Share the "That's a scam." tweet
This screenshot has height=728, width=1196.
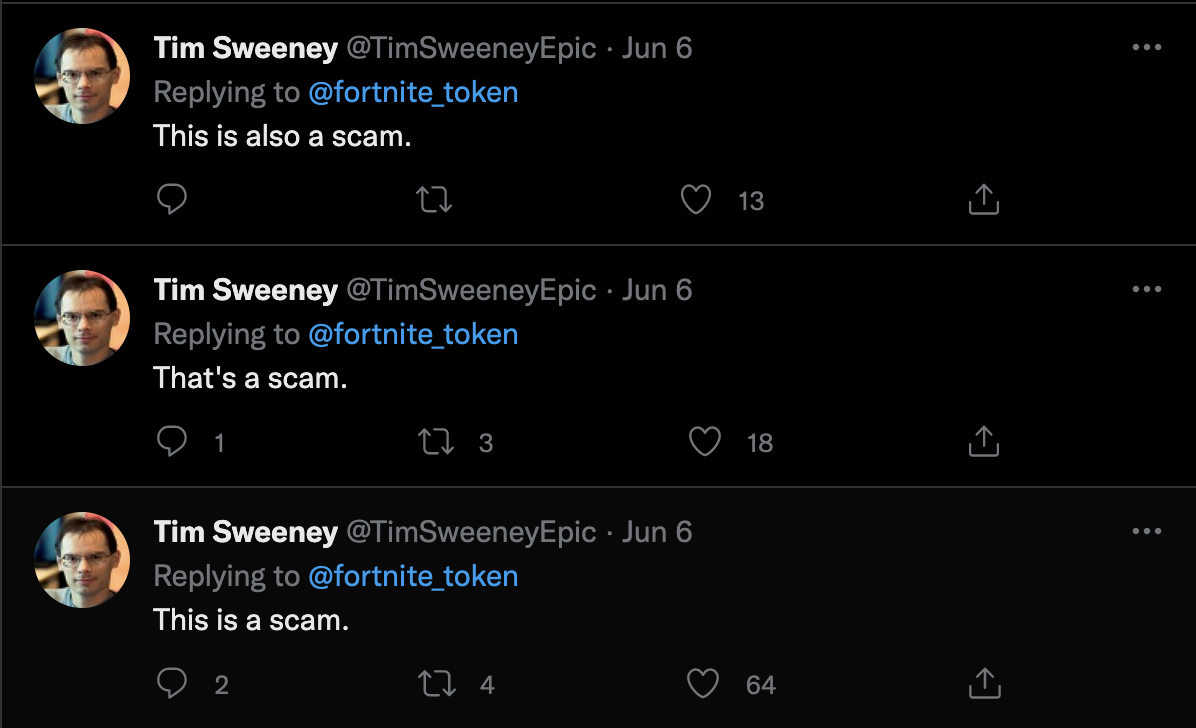click(984, 442)
